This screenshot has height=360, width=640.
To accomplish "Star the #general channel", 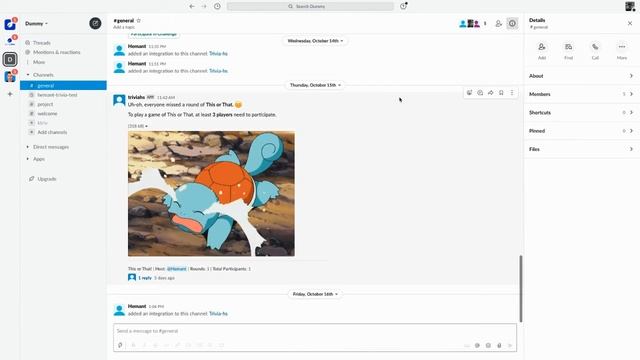I will (x=139, y=20).
